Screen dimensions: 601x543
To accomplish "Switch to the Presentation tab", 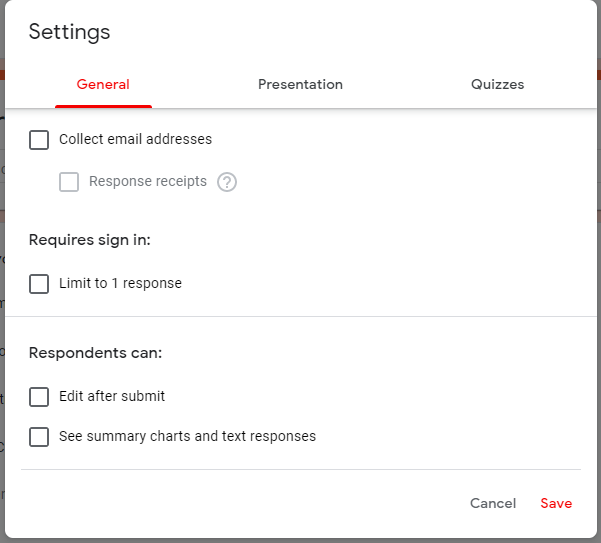I will [300, 84].
